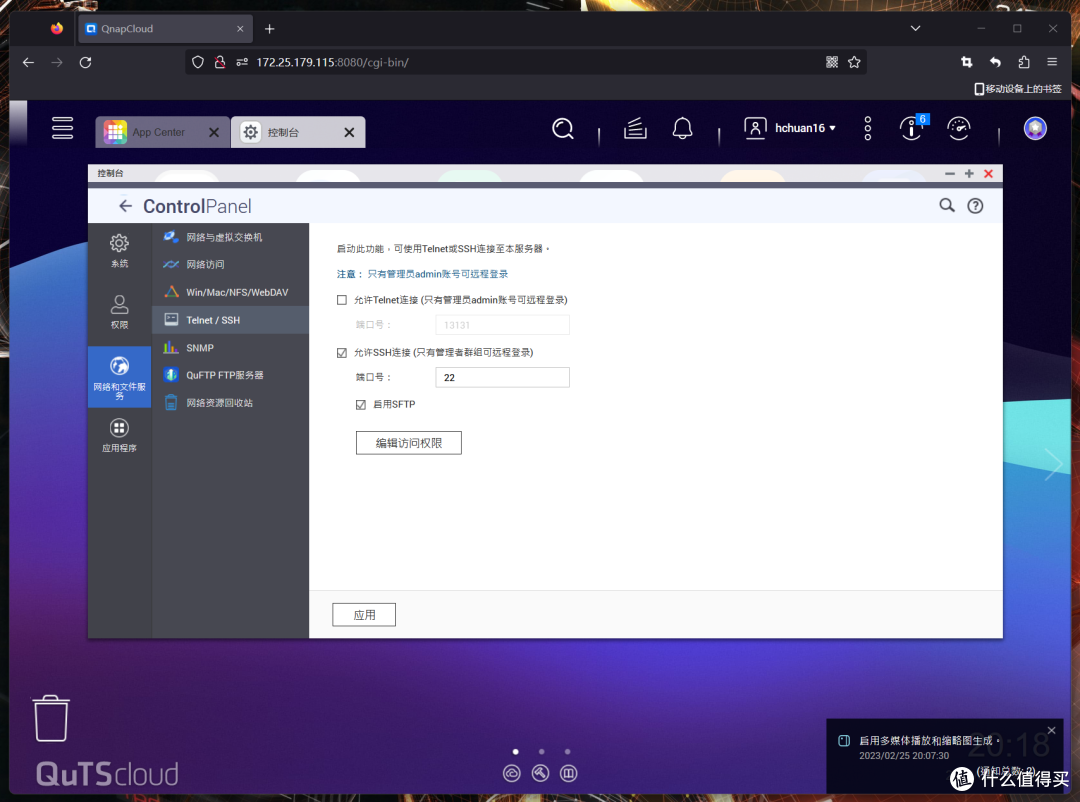This screenshot has height=802, width=1080.
Task: Click middle bottom desktop circular icon
Action: click(541, 773)
